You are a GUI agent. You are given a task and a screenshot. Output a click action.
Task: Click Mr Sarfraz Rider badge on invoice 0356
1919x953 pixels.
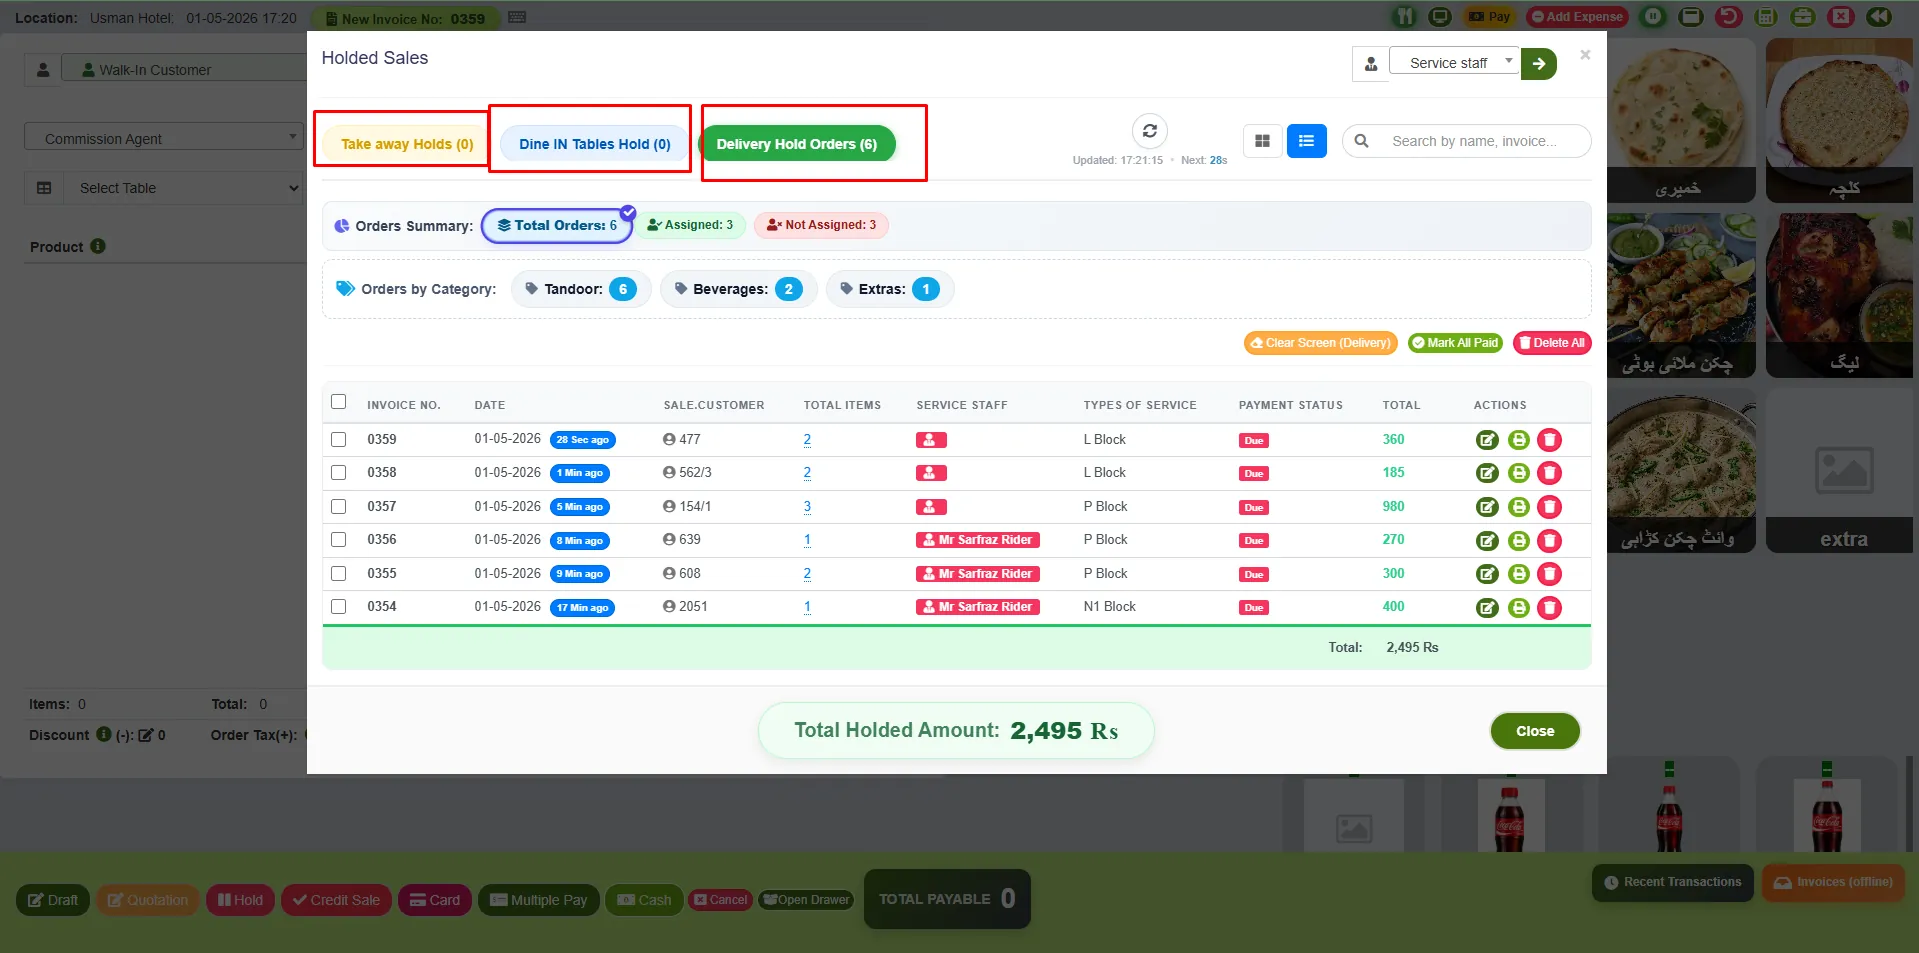click(x=978, y=540)
